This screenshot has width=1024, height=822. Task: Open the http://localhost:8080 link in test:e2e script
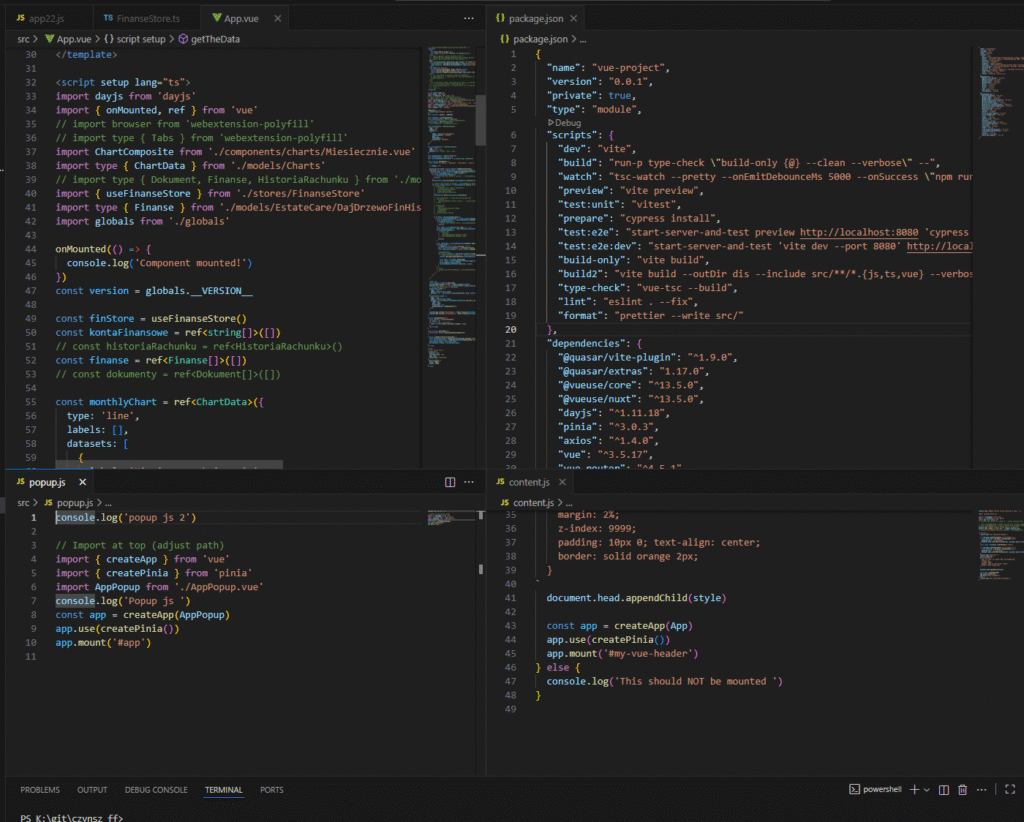(x=858, y=232)
